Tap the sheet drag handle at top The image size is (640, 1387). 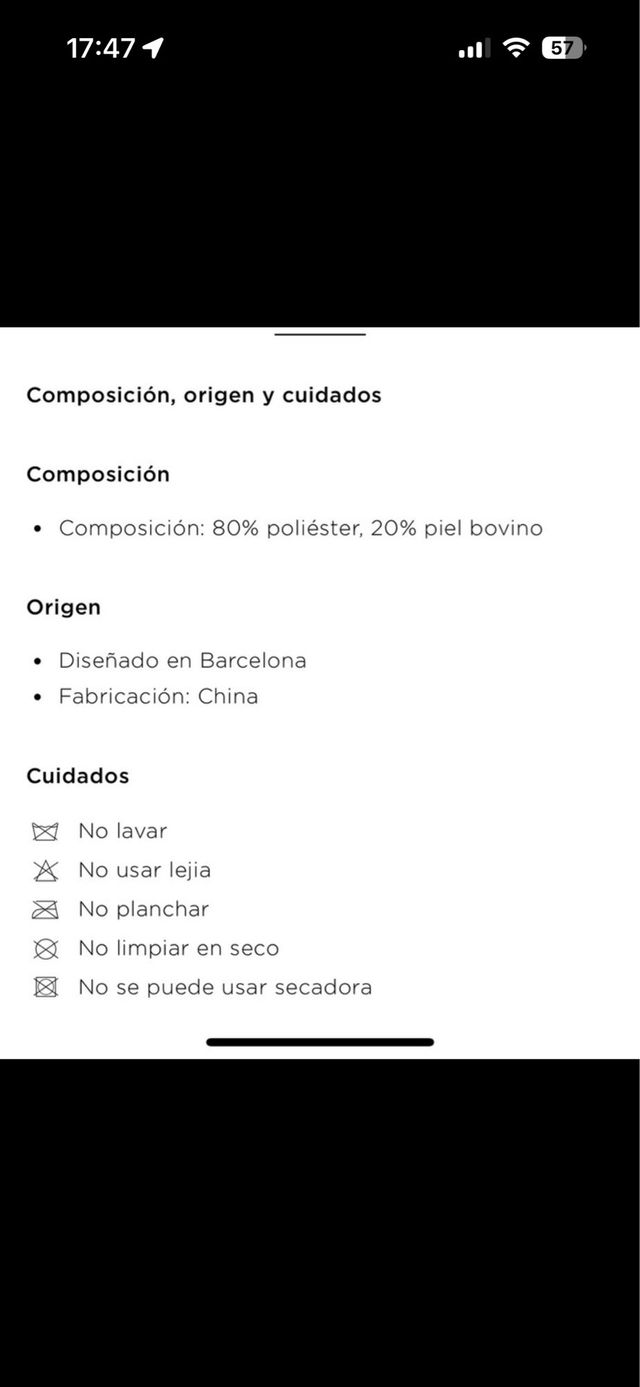tap(320, 334)
